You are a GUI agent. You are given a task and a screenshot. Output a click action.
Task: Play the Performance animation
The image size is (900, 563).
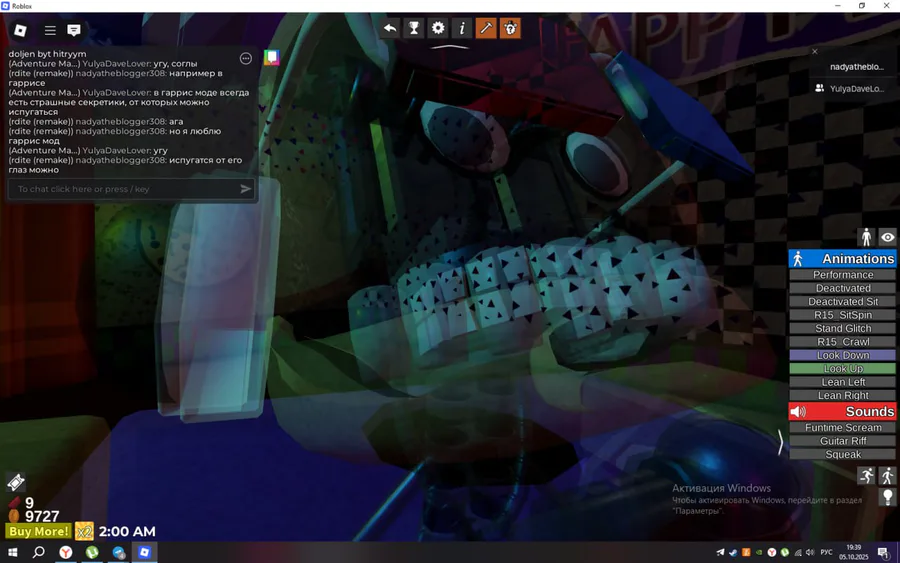tap(843, 275)
